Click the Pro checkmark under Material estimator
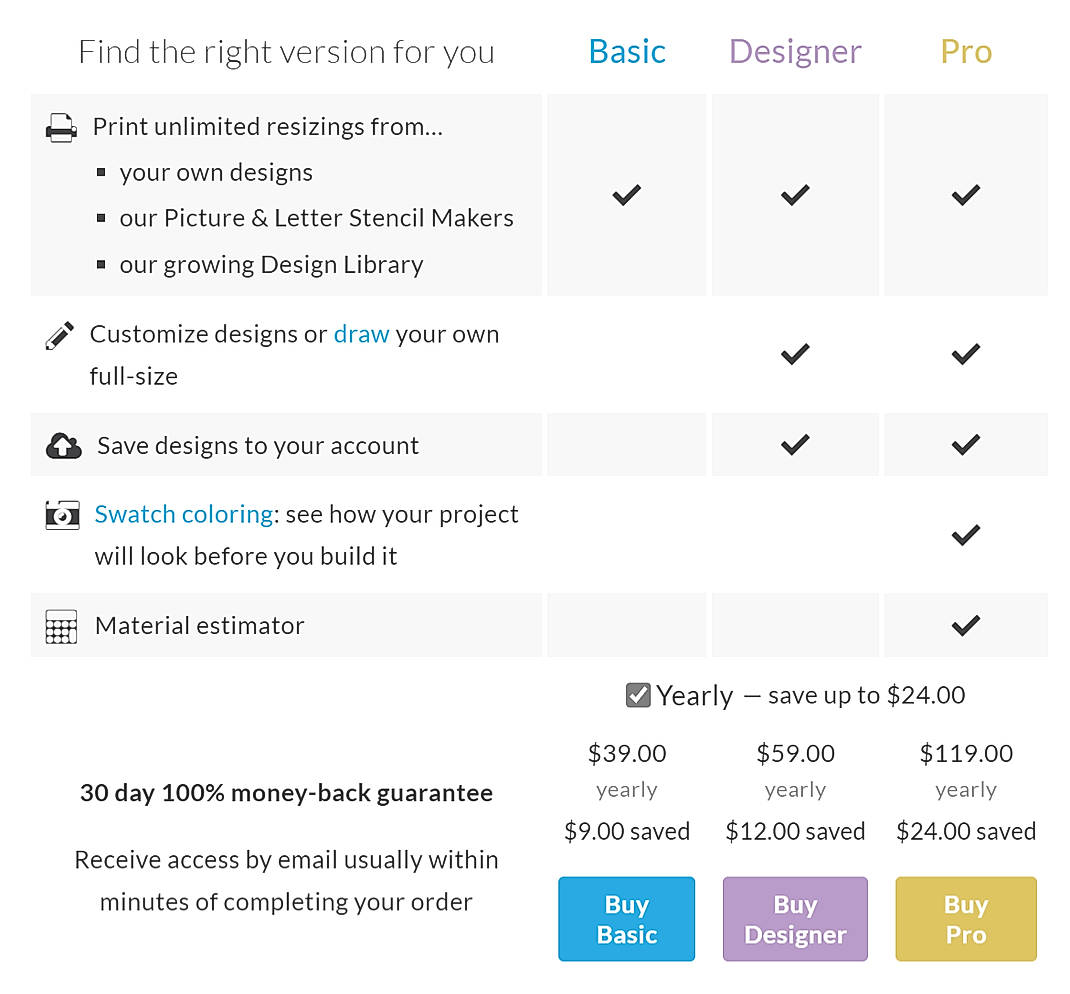The width and height of the screenshot is (1070, 994). click(x=965, y=625)
